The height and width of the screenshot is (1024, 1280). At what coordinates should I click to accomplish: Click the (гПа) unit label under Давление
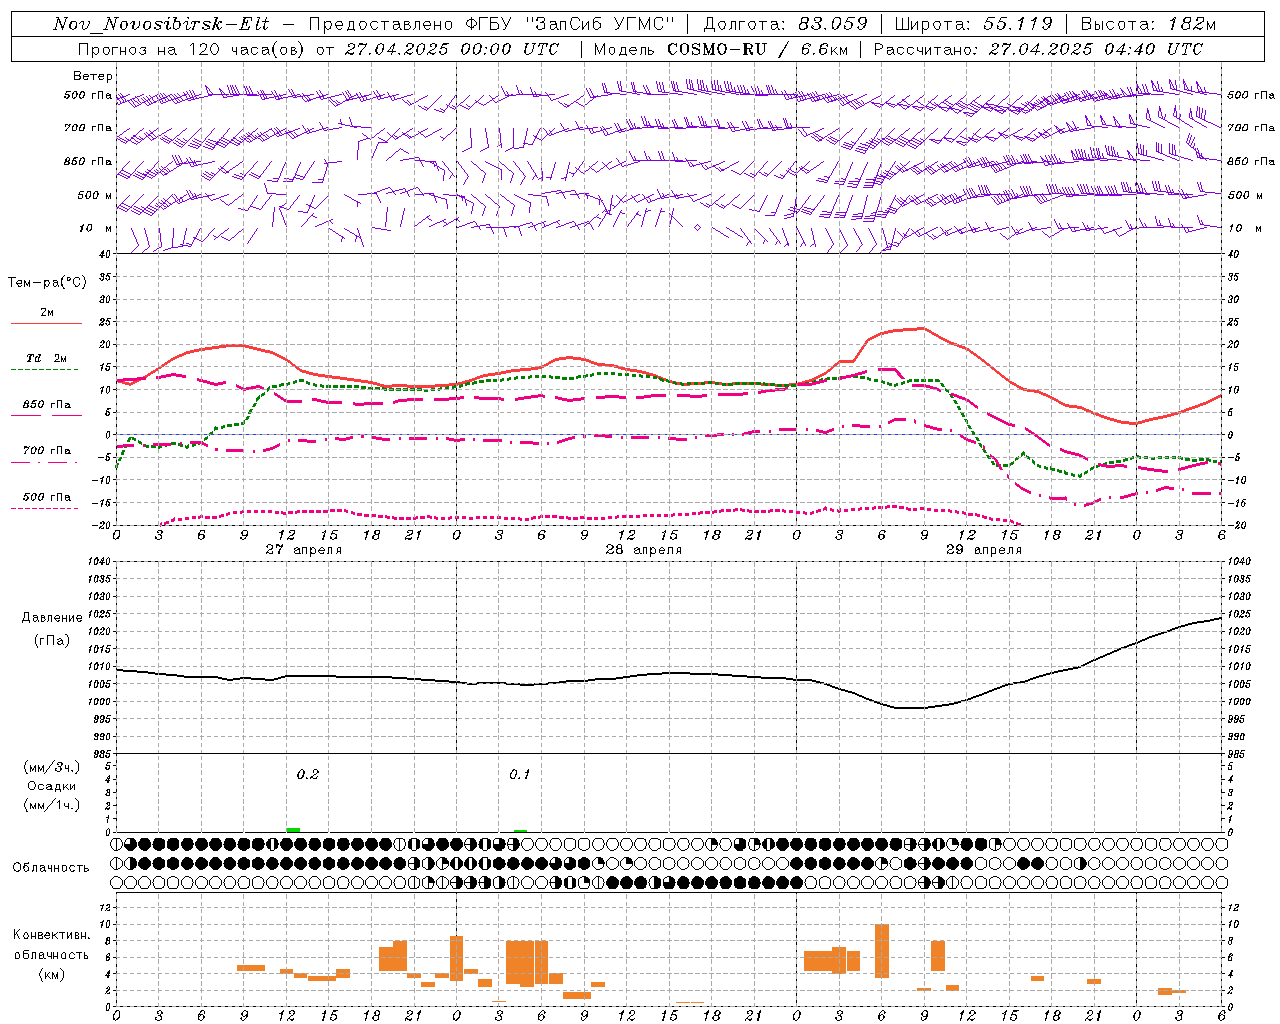[51, 641]
